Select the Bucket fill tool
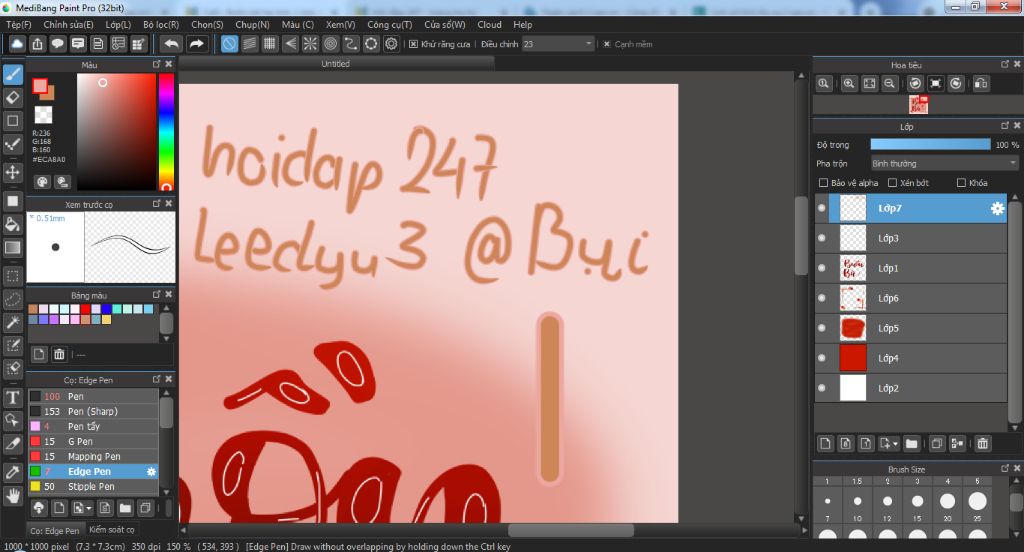 coord(13,225)
